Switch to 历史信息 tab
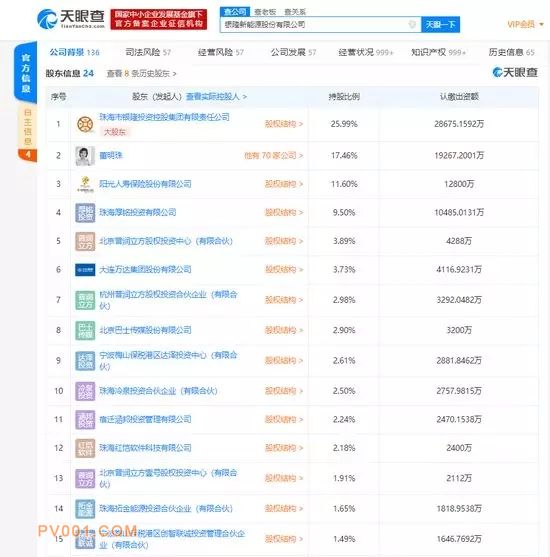The width and height of the screenshot is (550, 557). click(511, 53)
